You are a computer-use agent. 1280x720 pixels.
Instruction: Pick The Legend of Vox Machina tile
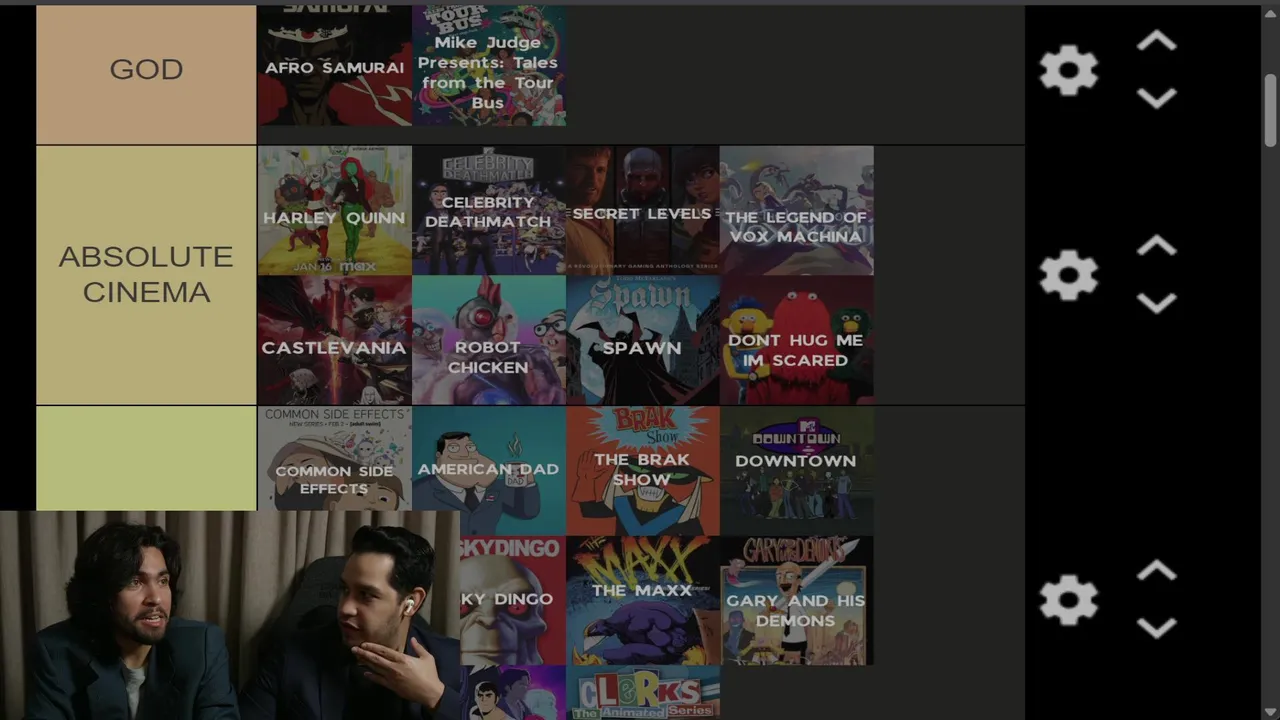797,210
